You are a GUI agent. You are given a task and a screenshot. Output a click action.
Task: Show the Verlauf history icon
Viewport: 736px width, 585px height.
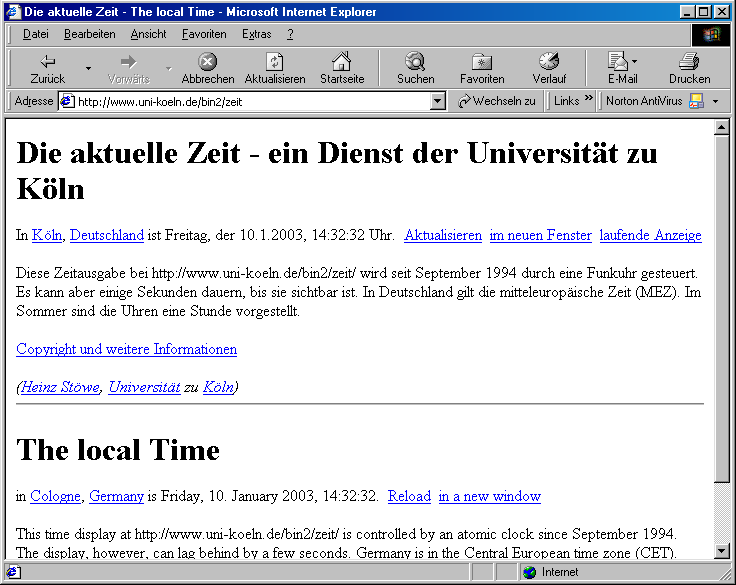tap(549, 61)
